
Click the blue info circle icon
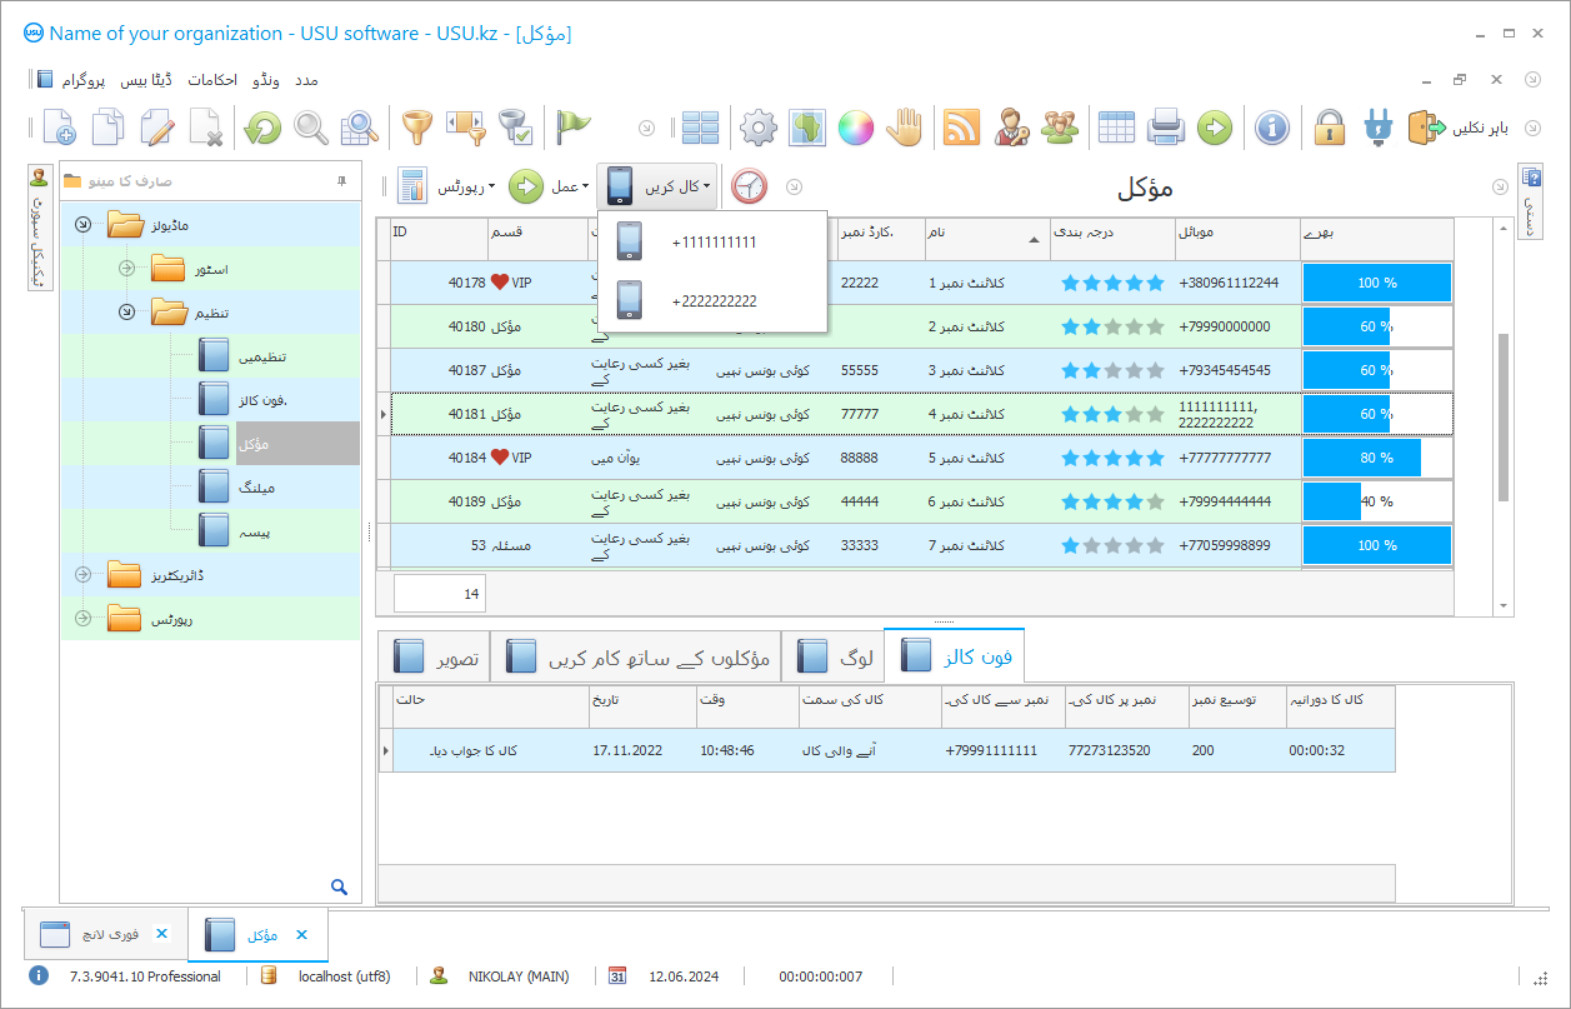pos(1272,128)
